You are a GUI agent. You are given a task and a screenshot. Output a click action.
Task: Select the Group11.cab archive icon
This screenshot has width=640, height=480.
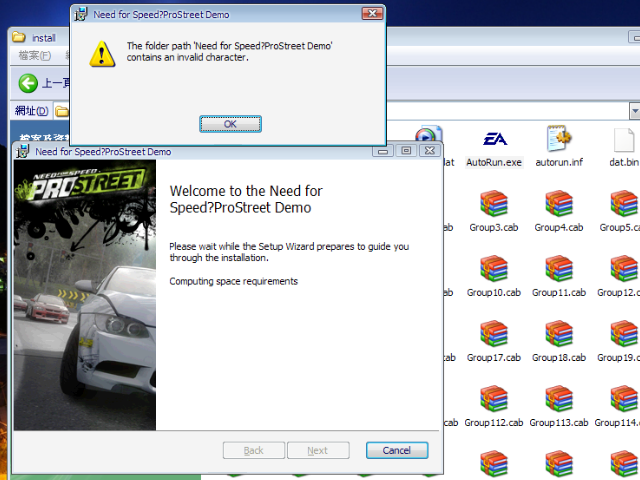click(x=559, y=268)
